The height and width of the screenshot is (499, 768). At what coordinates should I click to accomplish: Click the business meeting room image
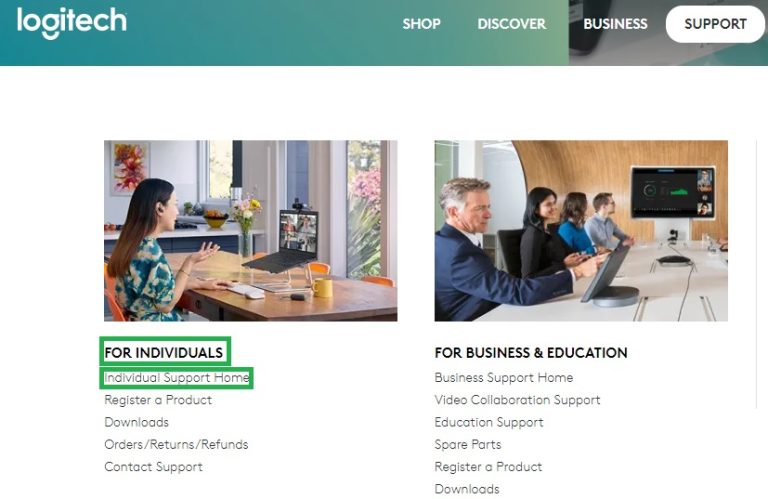(x=581, y=231)
